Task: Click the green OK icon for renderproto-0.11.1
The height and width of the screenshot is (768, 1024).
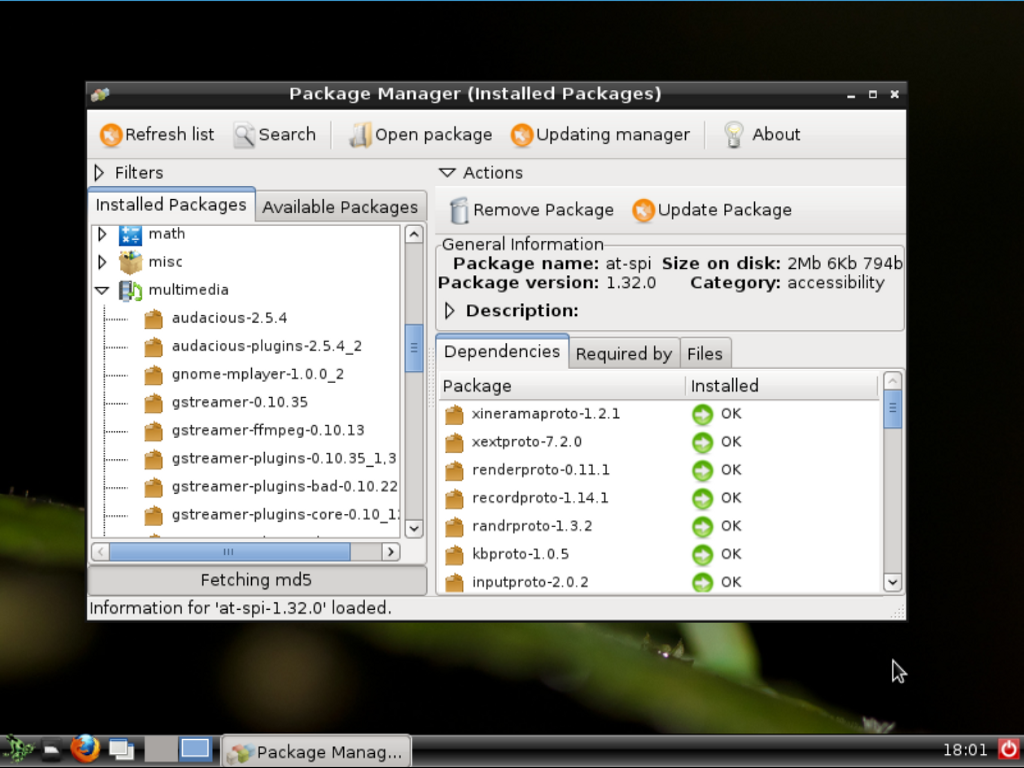Action: (x=703, y=471)
